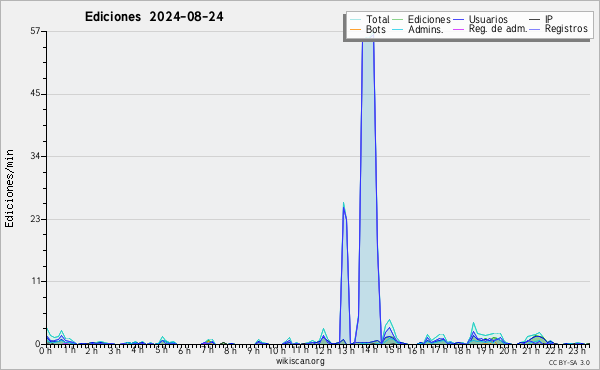The width and height of the screenshot is (600, 370).
Task: Click the '5 h' x-axis label
Action: (x=161, y=350)
